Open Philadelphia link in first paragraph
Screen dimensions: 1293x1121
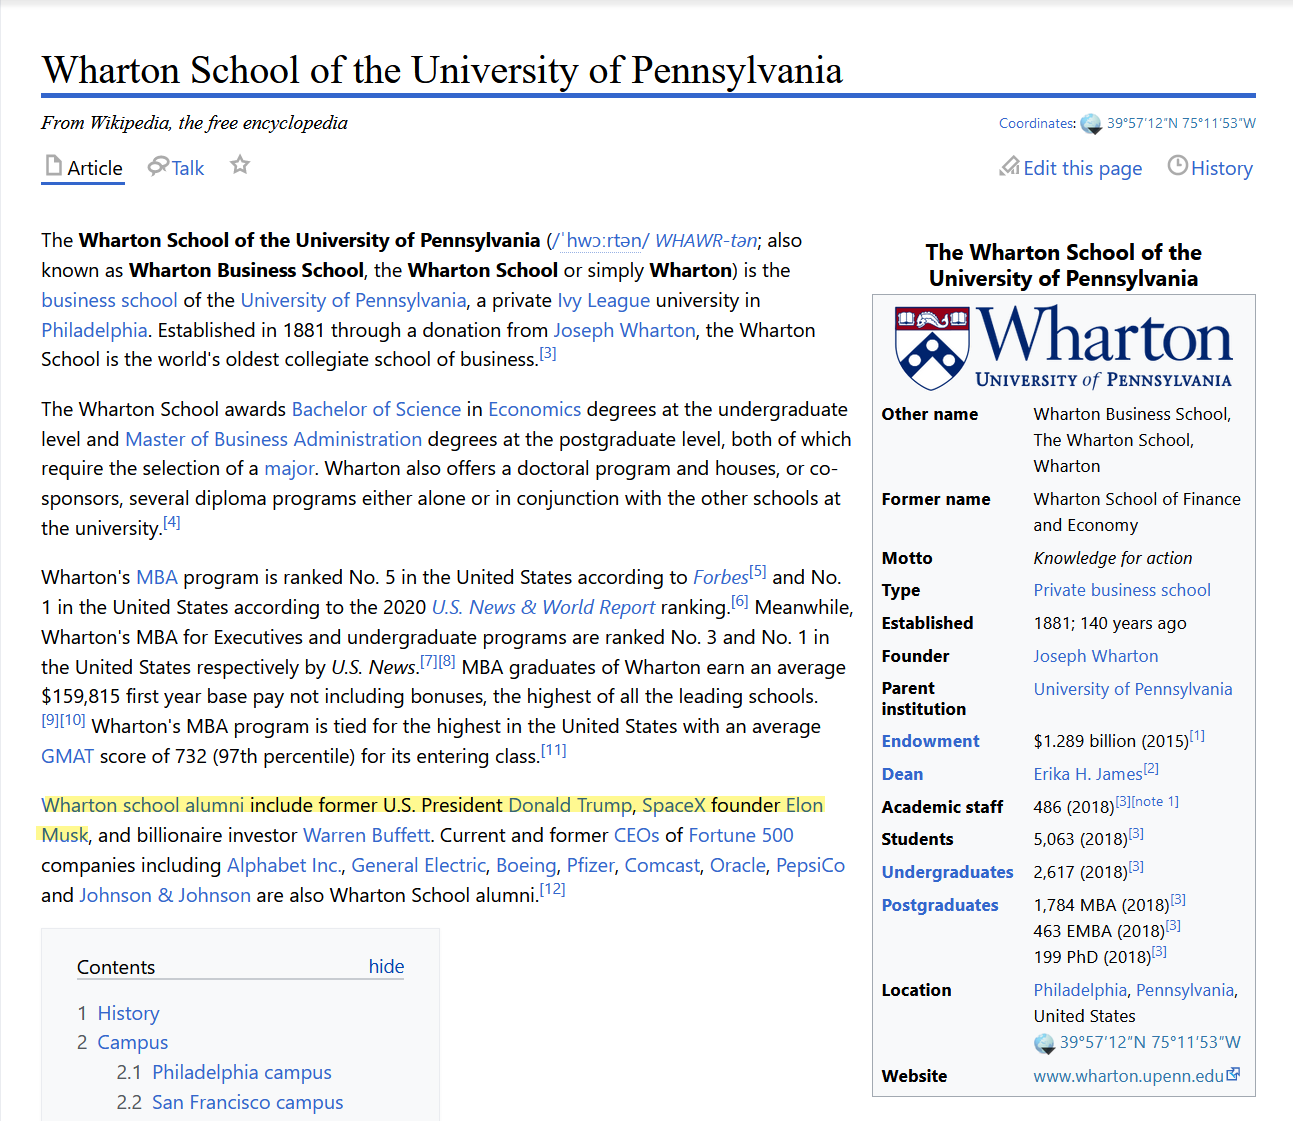click(94, 330)
